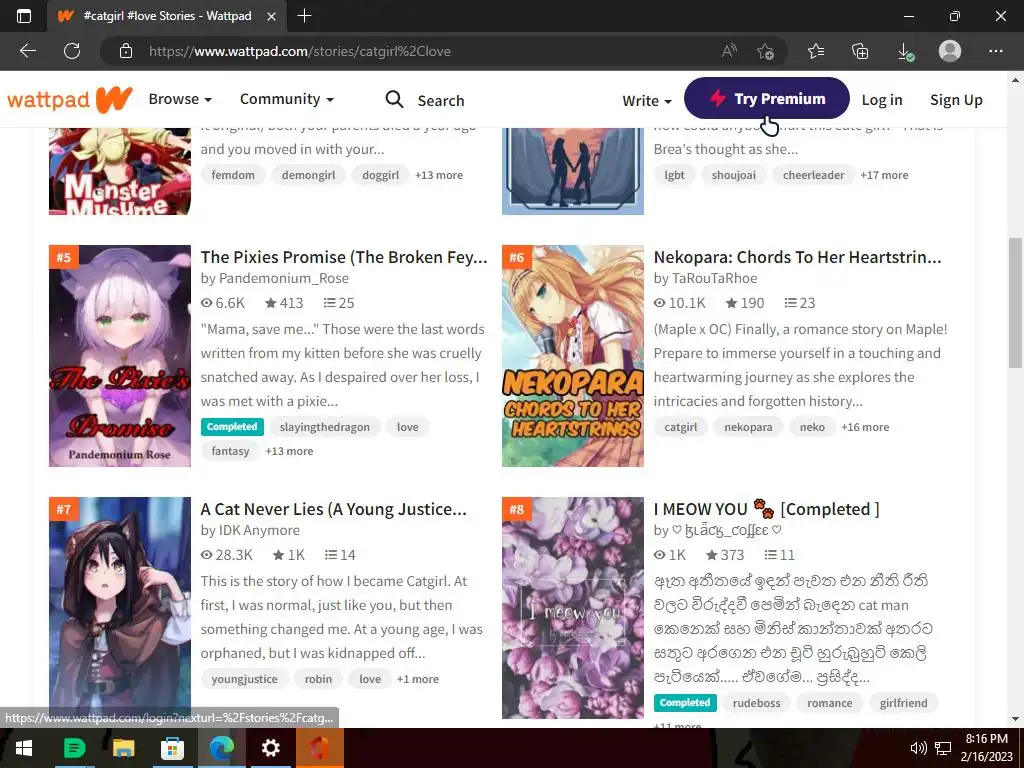This screenshot has width=1024, height=768.
Task: Close the Wattpad catgirl stories tab
Action: click(272, 16)
